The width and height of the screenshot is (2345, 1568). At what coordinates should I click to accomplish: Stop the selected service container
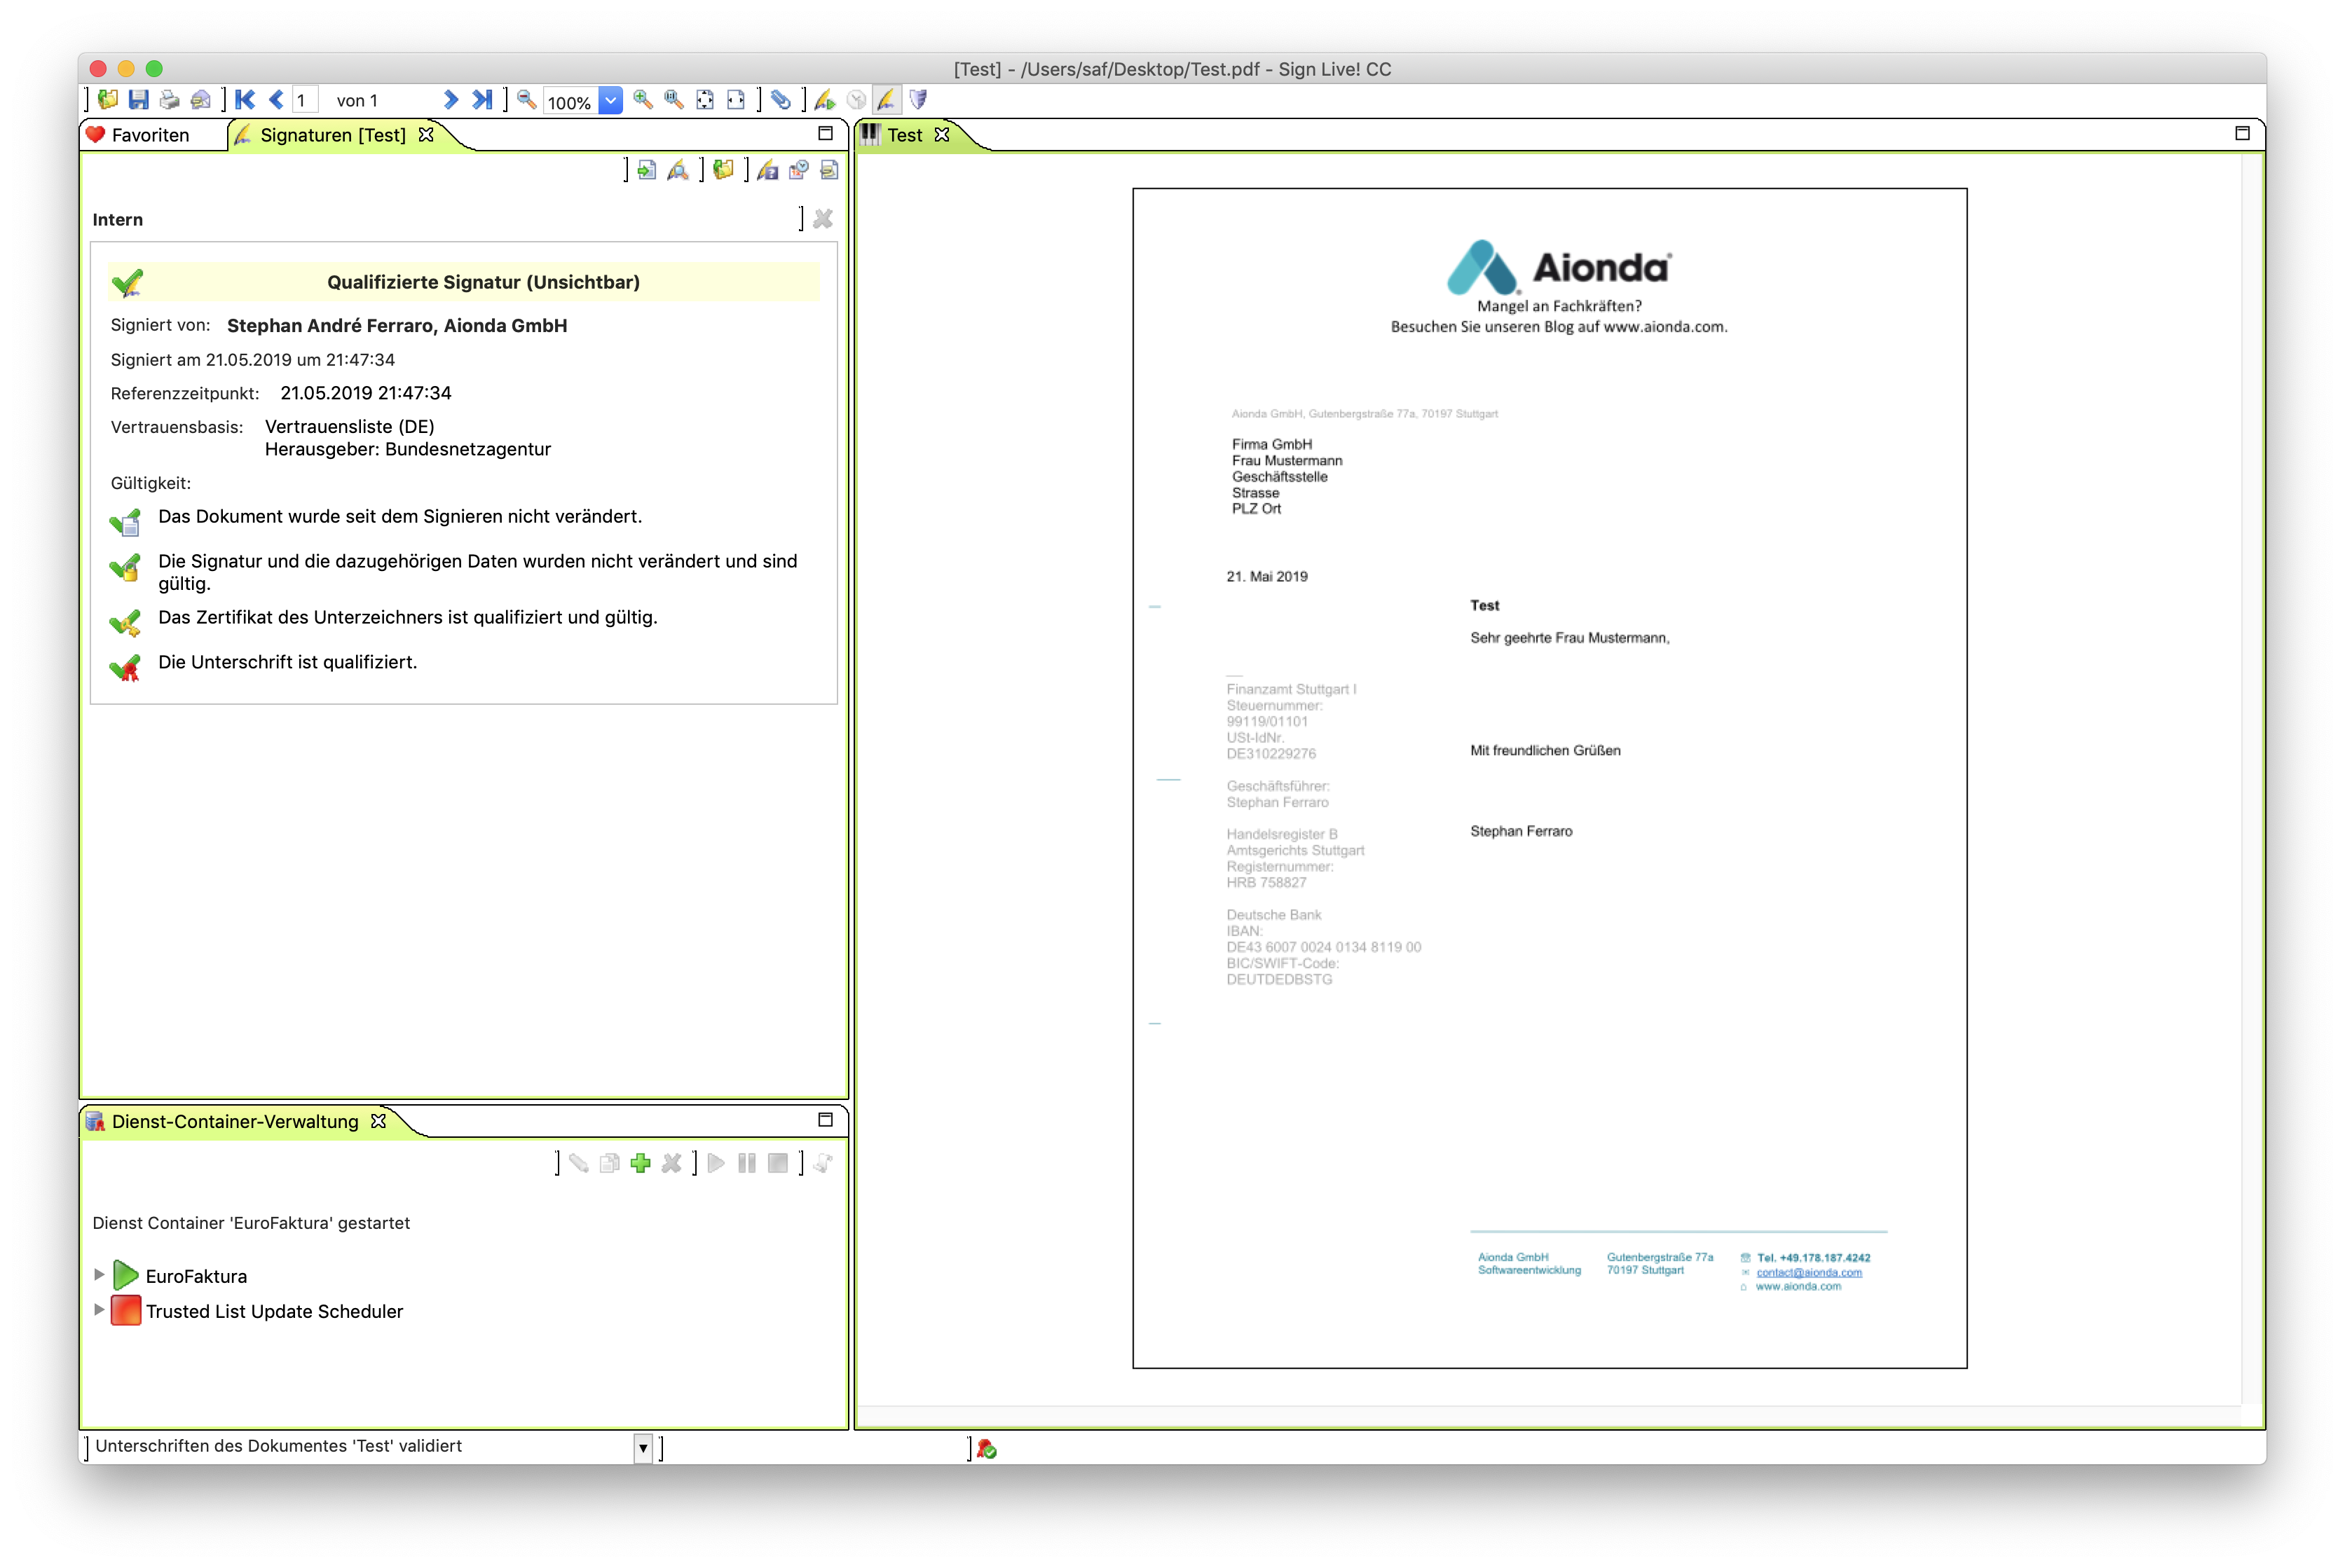(x=778, y=1163)
